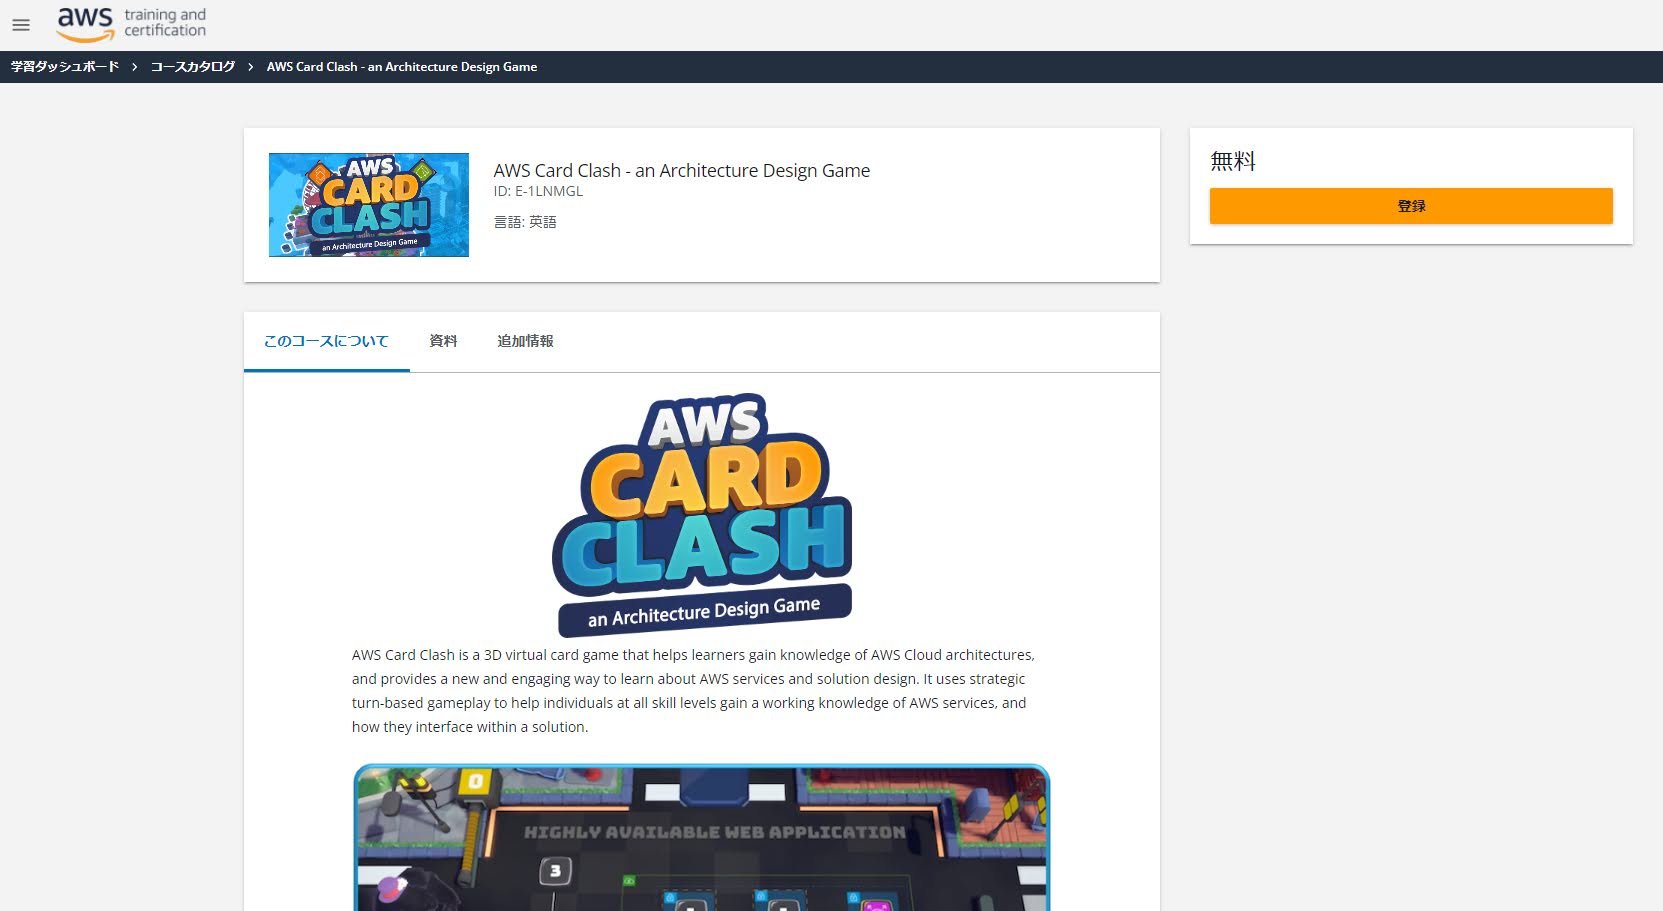The width and height of the screenshot is (1663, 911).
Task: Navigate to 学習ダッシュボード via the breadcrumb
Action: point(62,66)
